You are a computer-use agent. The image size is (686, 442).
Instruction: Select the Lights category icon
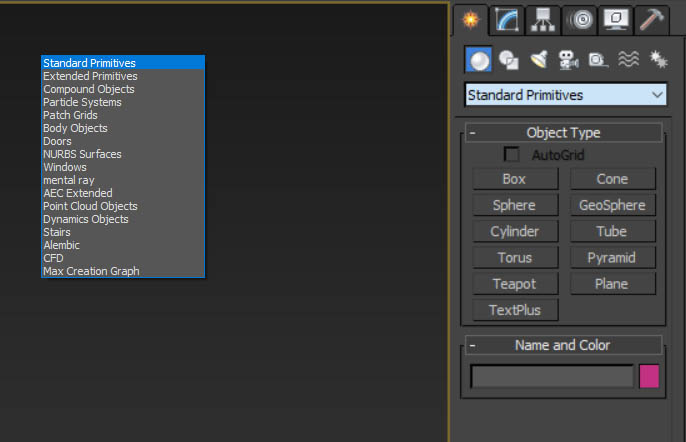pyautogui.click(x=539, y=60)
